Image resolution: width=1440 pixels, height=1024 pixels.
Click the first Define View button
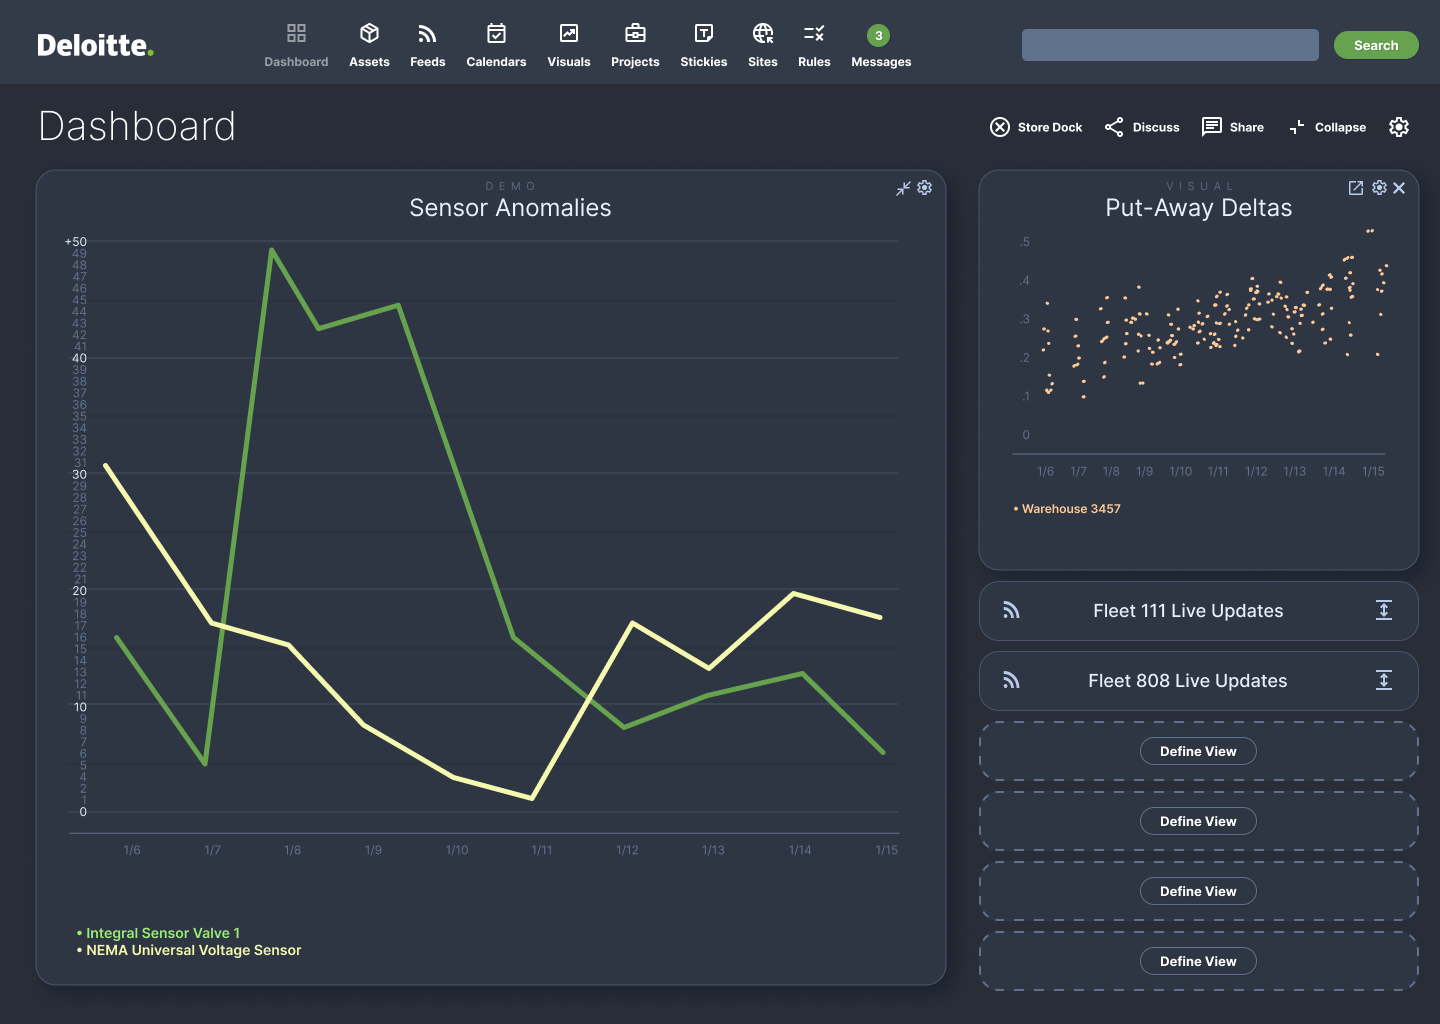pyautogui.click(x=1198, y=751)
